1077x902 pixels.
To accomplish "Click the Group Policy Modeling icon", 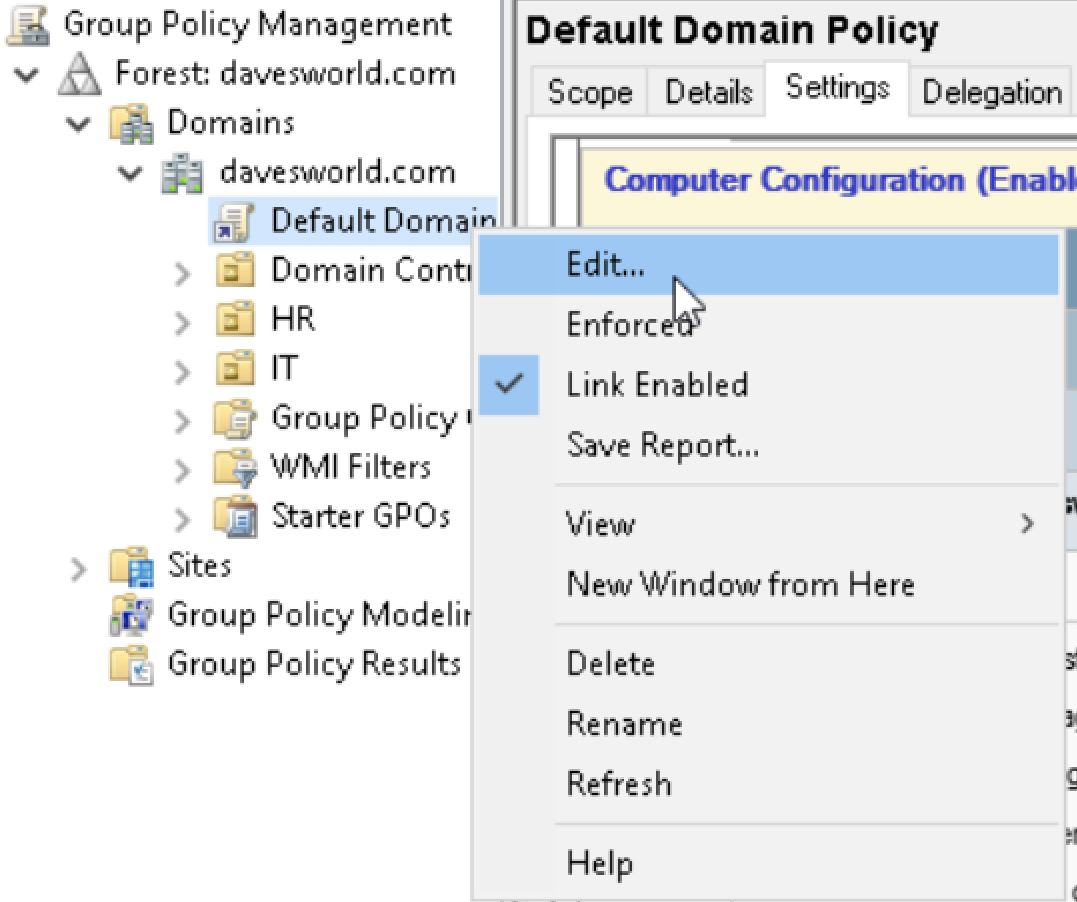I will click(x=132, y=615).
